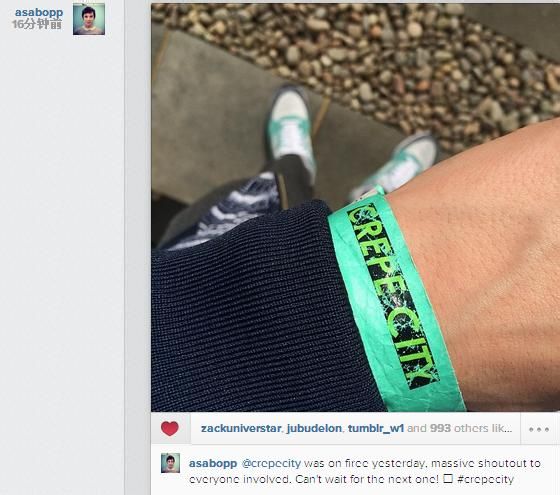The width and height of the screenshot is (560, 495).
Task: Like the post with the red heart icon
Action: 170,429
